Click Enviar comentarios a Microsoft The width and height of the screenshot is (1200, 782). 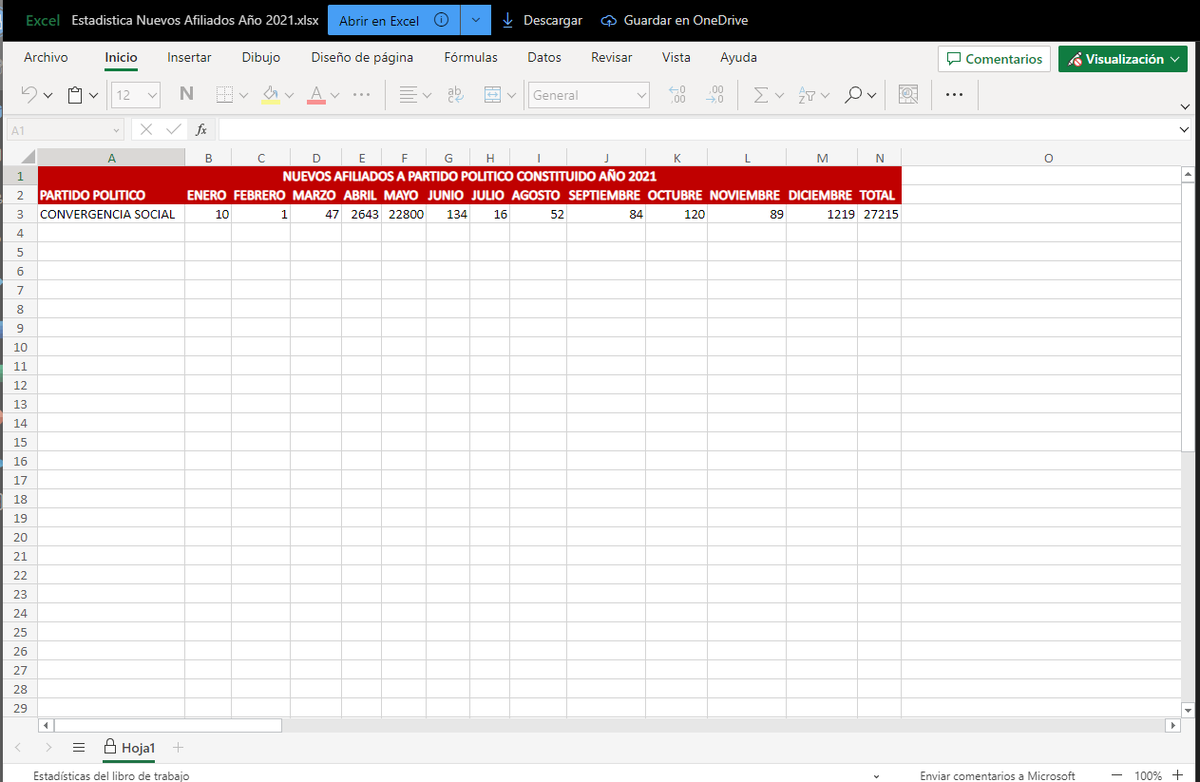coord(998,775)
